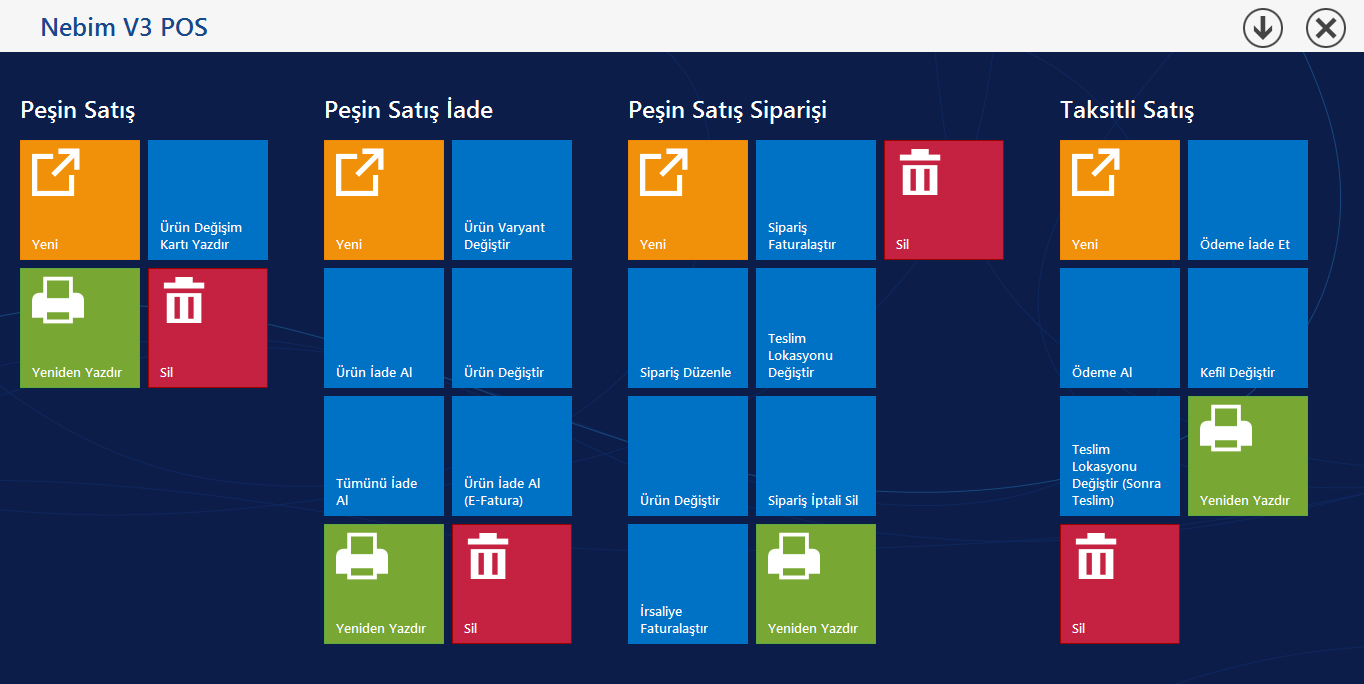Select Sipariş İptali Sil tile

point(816,456)
